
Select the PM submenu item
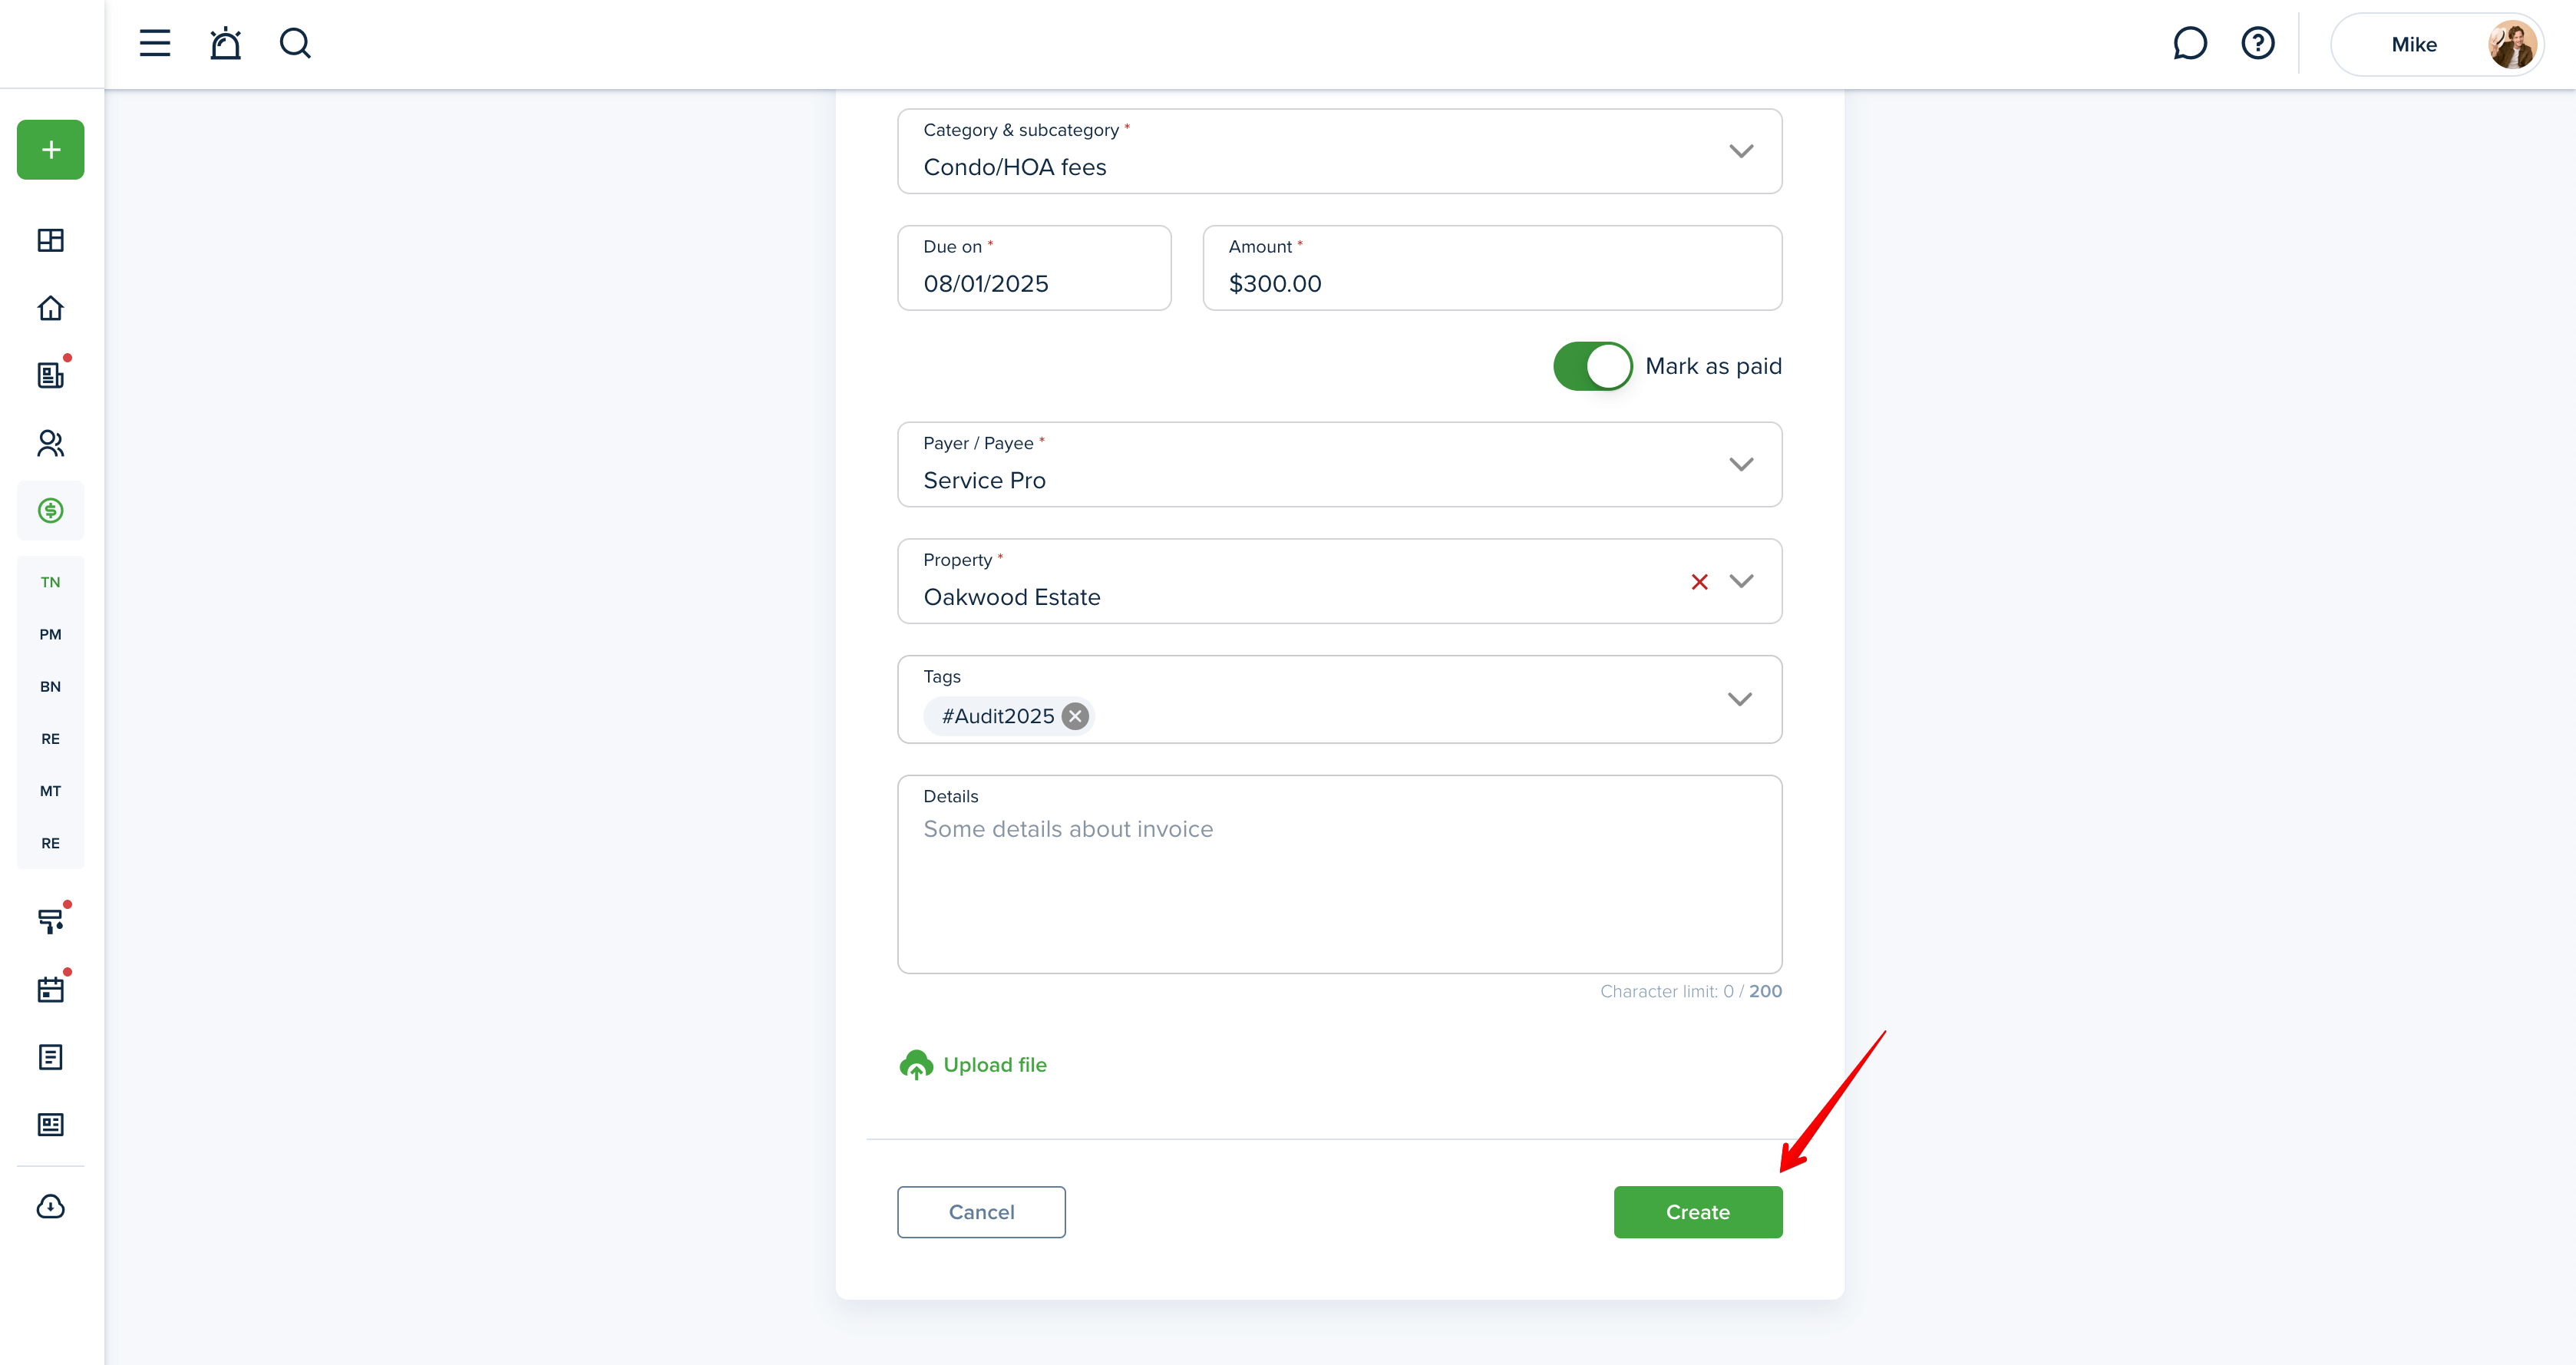click(51, 634)
